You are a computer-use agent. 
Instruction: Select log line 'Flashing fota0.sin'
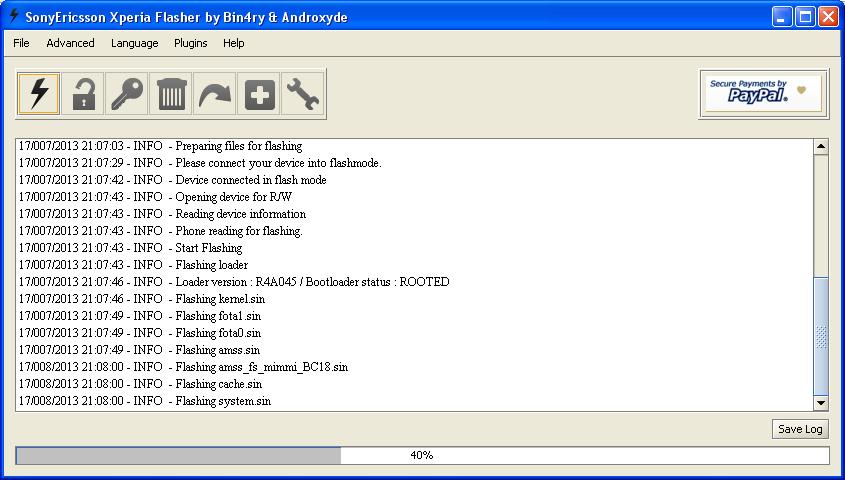(x=140, y=333)
